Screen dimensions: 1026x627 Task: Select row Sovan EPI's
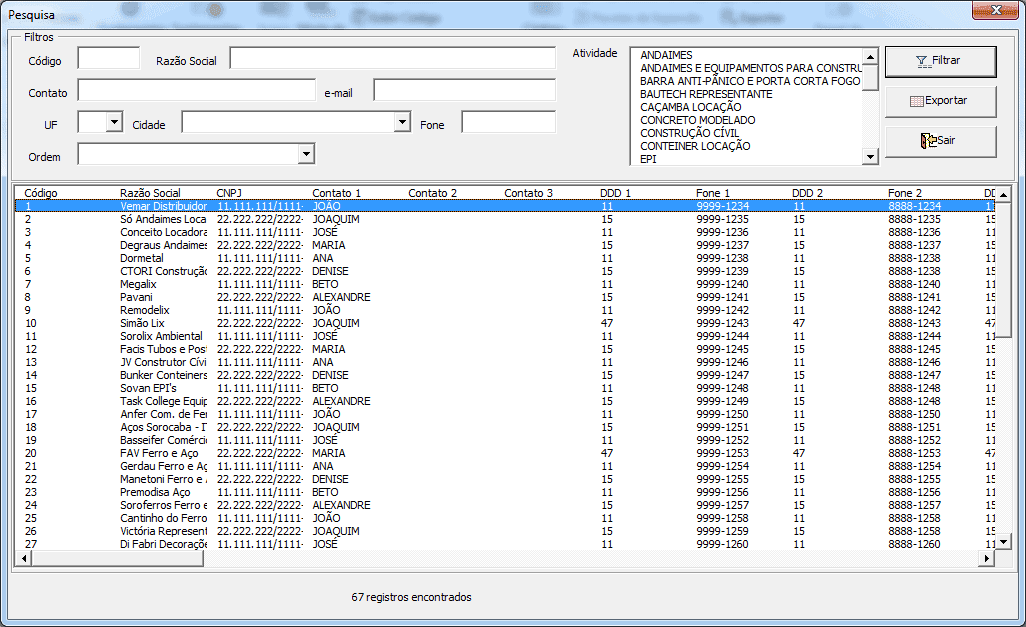(x=505, y=388)
